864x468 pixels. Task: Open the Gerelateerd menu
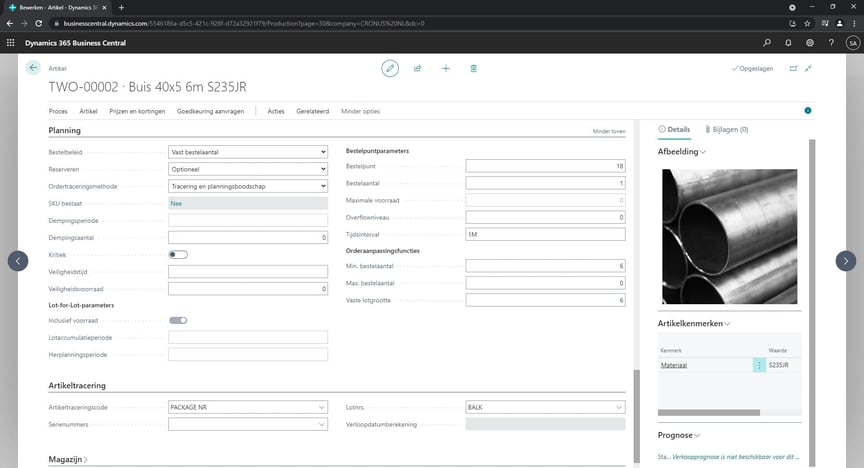click(312, 111)
